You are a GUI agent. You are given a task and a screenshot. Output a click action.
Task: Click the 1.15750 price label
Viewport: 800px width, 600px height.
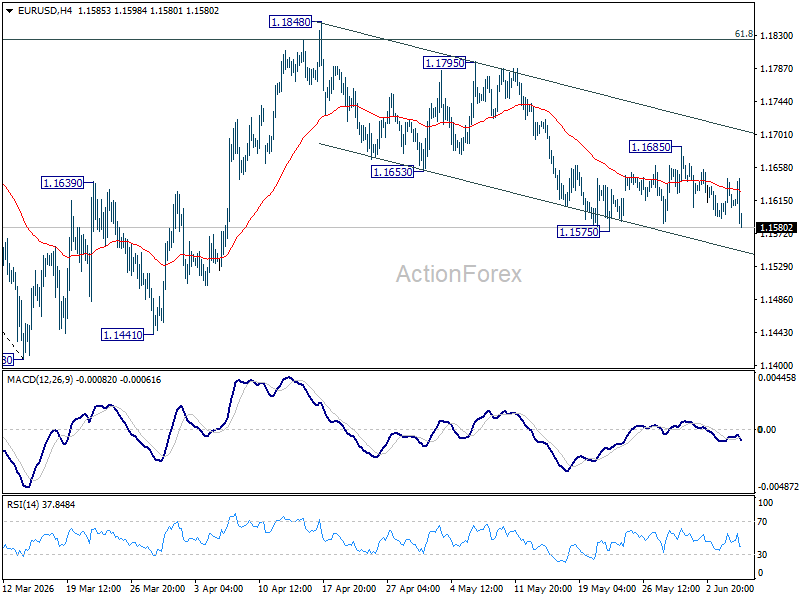[579, 232]
